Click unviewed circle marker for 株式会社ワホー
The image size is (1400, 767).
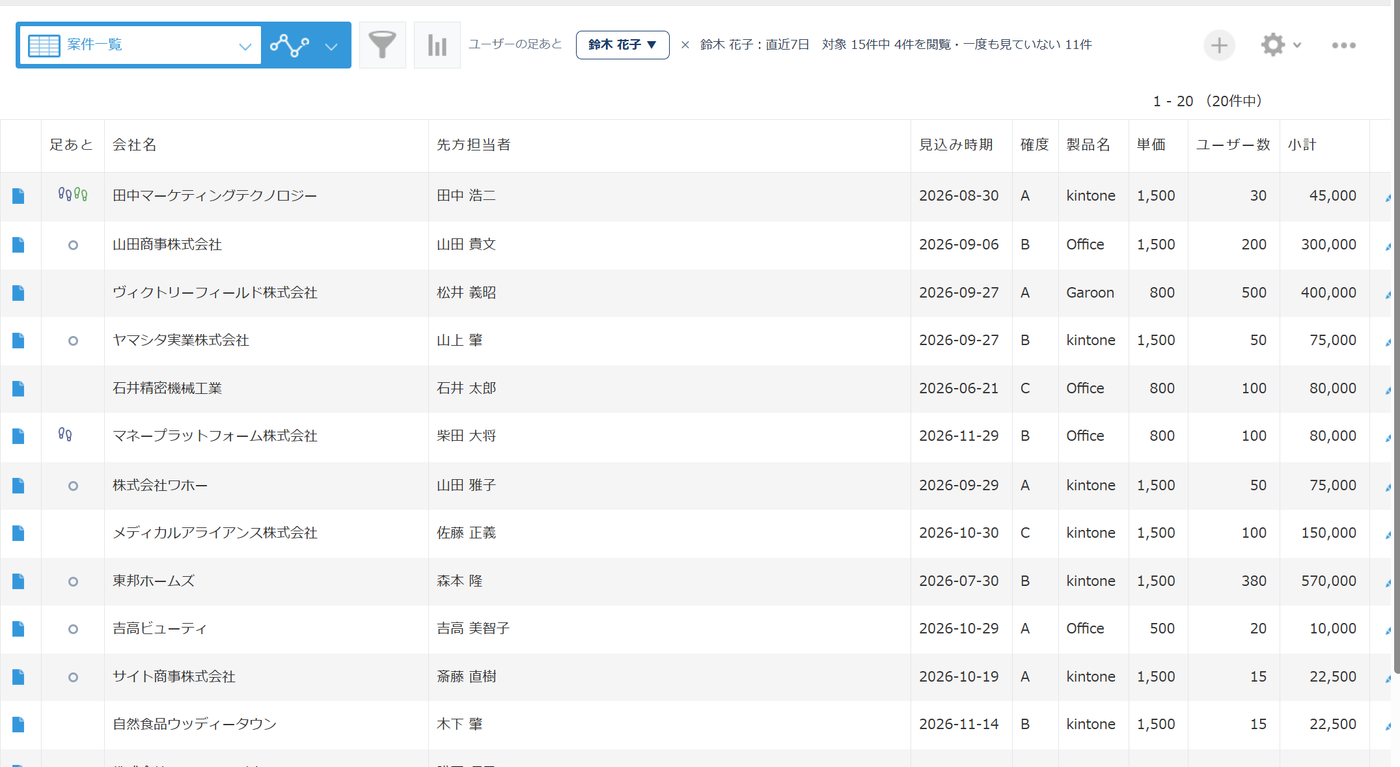click(73, 486)
